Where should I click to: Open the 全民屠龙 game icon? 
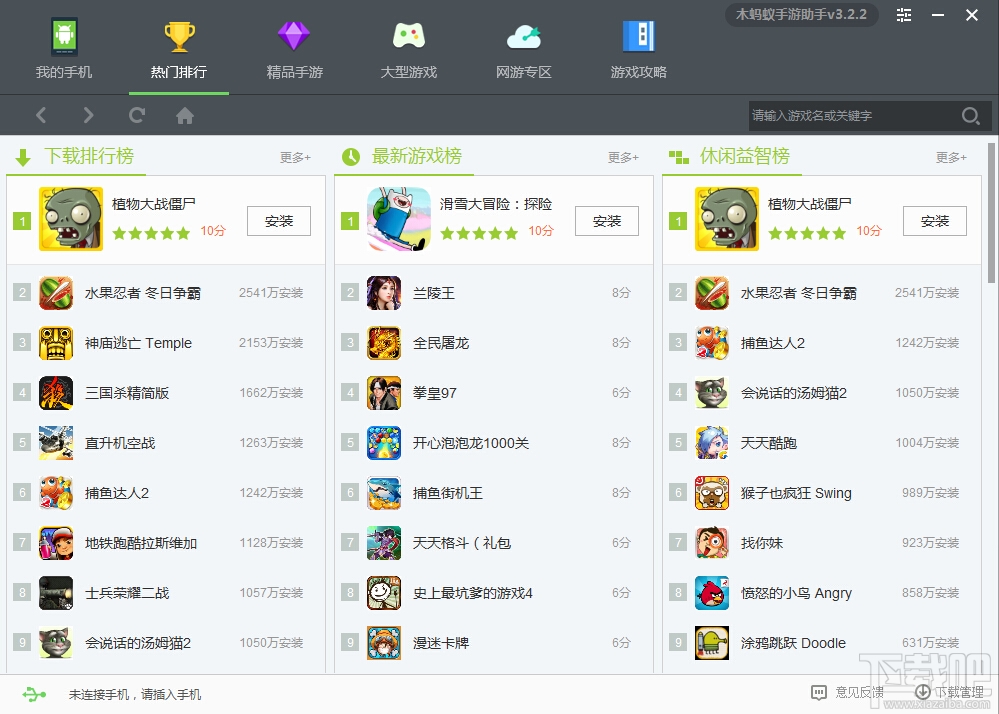point(384,343)
